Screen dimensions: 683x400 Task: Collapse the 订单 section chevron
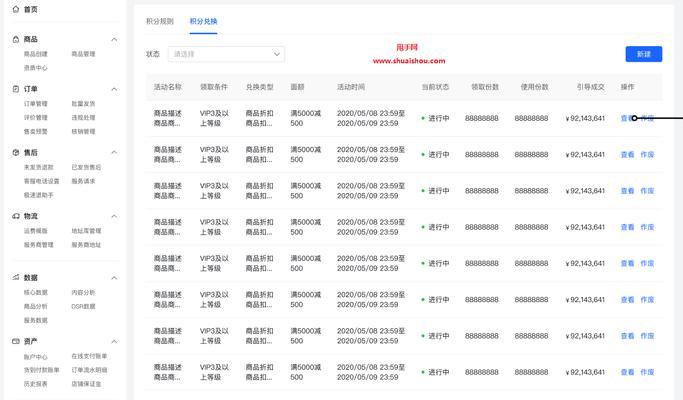[x=114, y=89]
